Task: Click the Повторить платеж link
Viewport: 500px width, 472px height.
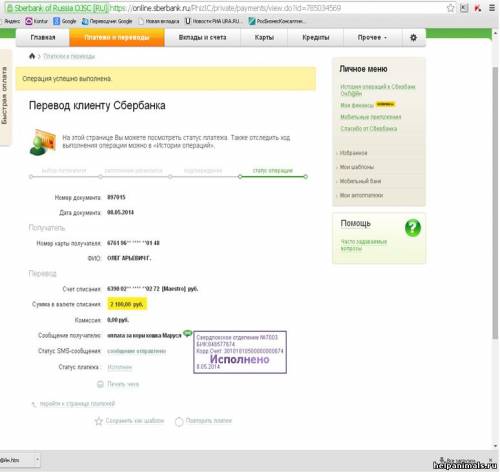Action: click(209, 421)
